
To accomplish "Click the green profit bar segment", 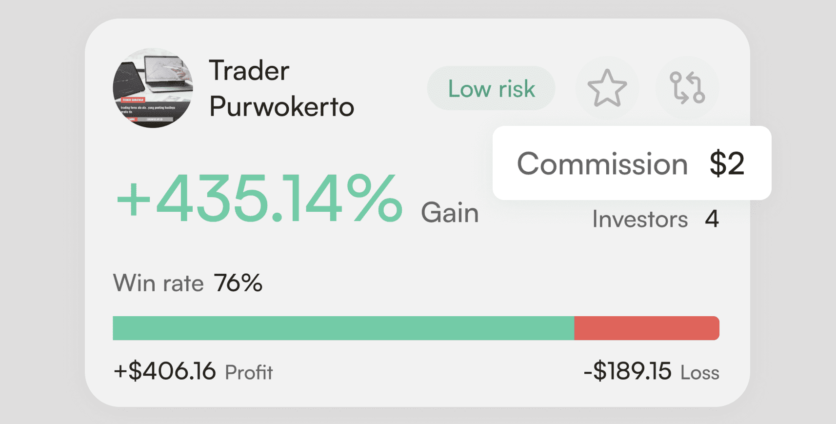I will [x=343, y=328].
